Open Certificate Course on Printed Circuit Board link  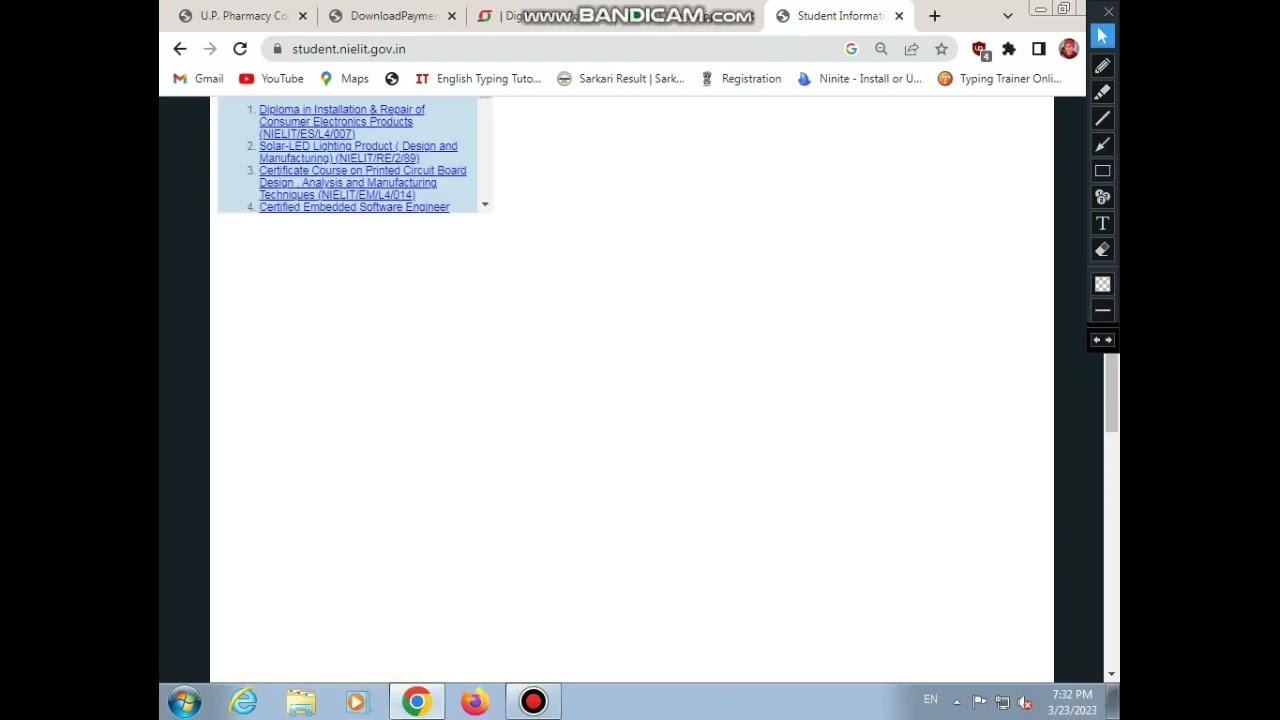point(362,183)
